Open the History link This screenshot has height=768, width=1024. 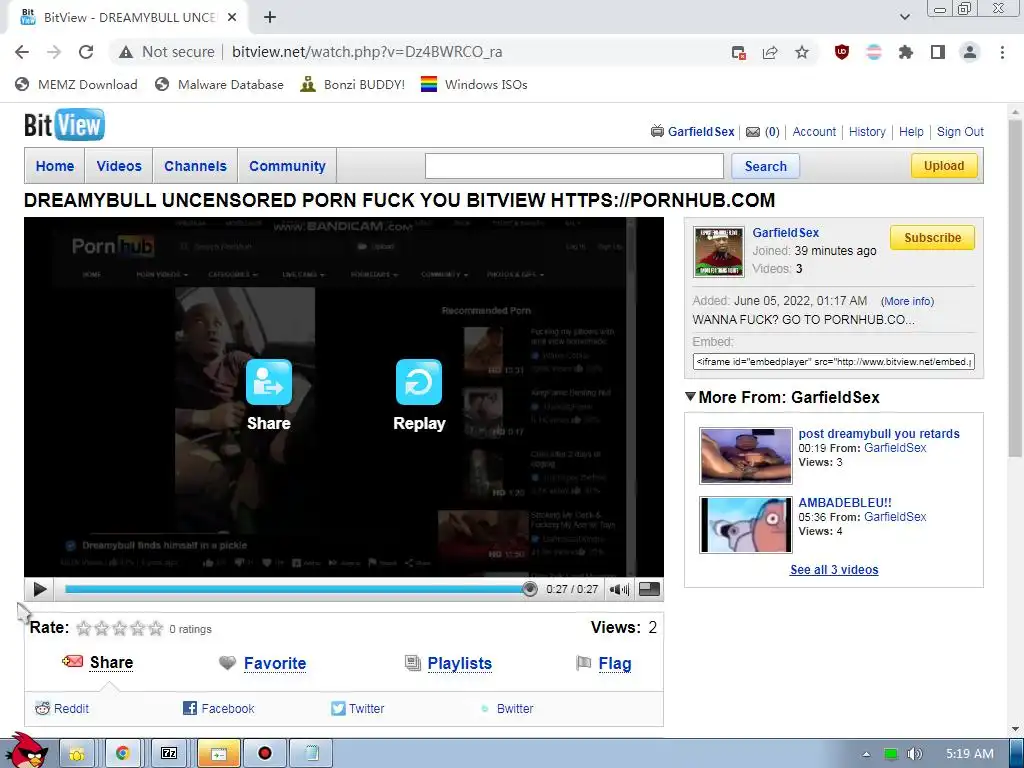(867, 132)
